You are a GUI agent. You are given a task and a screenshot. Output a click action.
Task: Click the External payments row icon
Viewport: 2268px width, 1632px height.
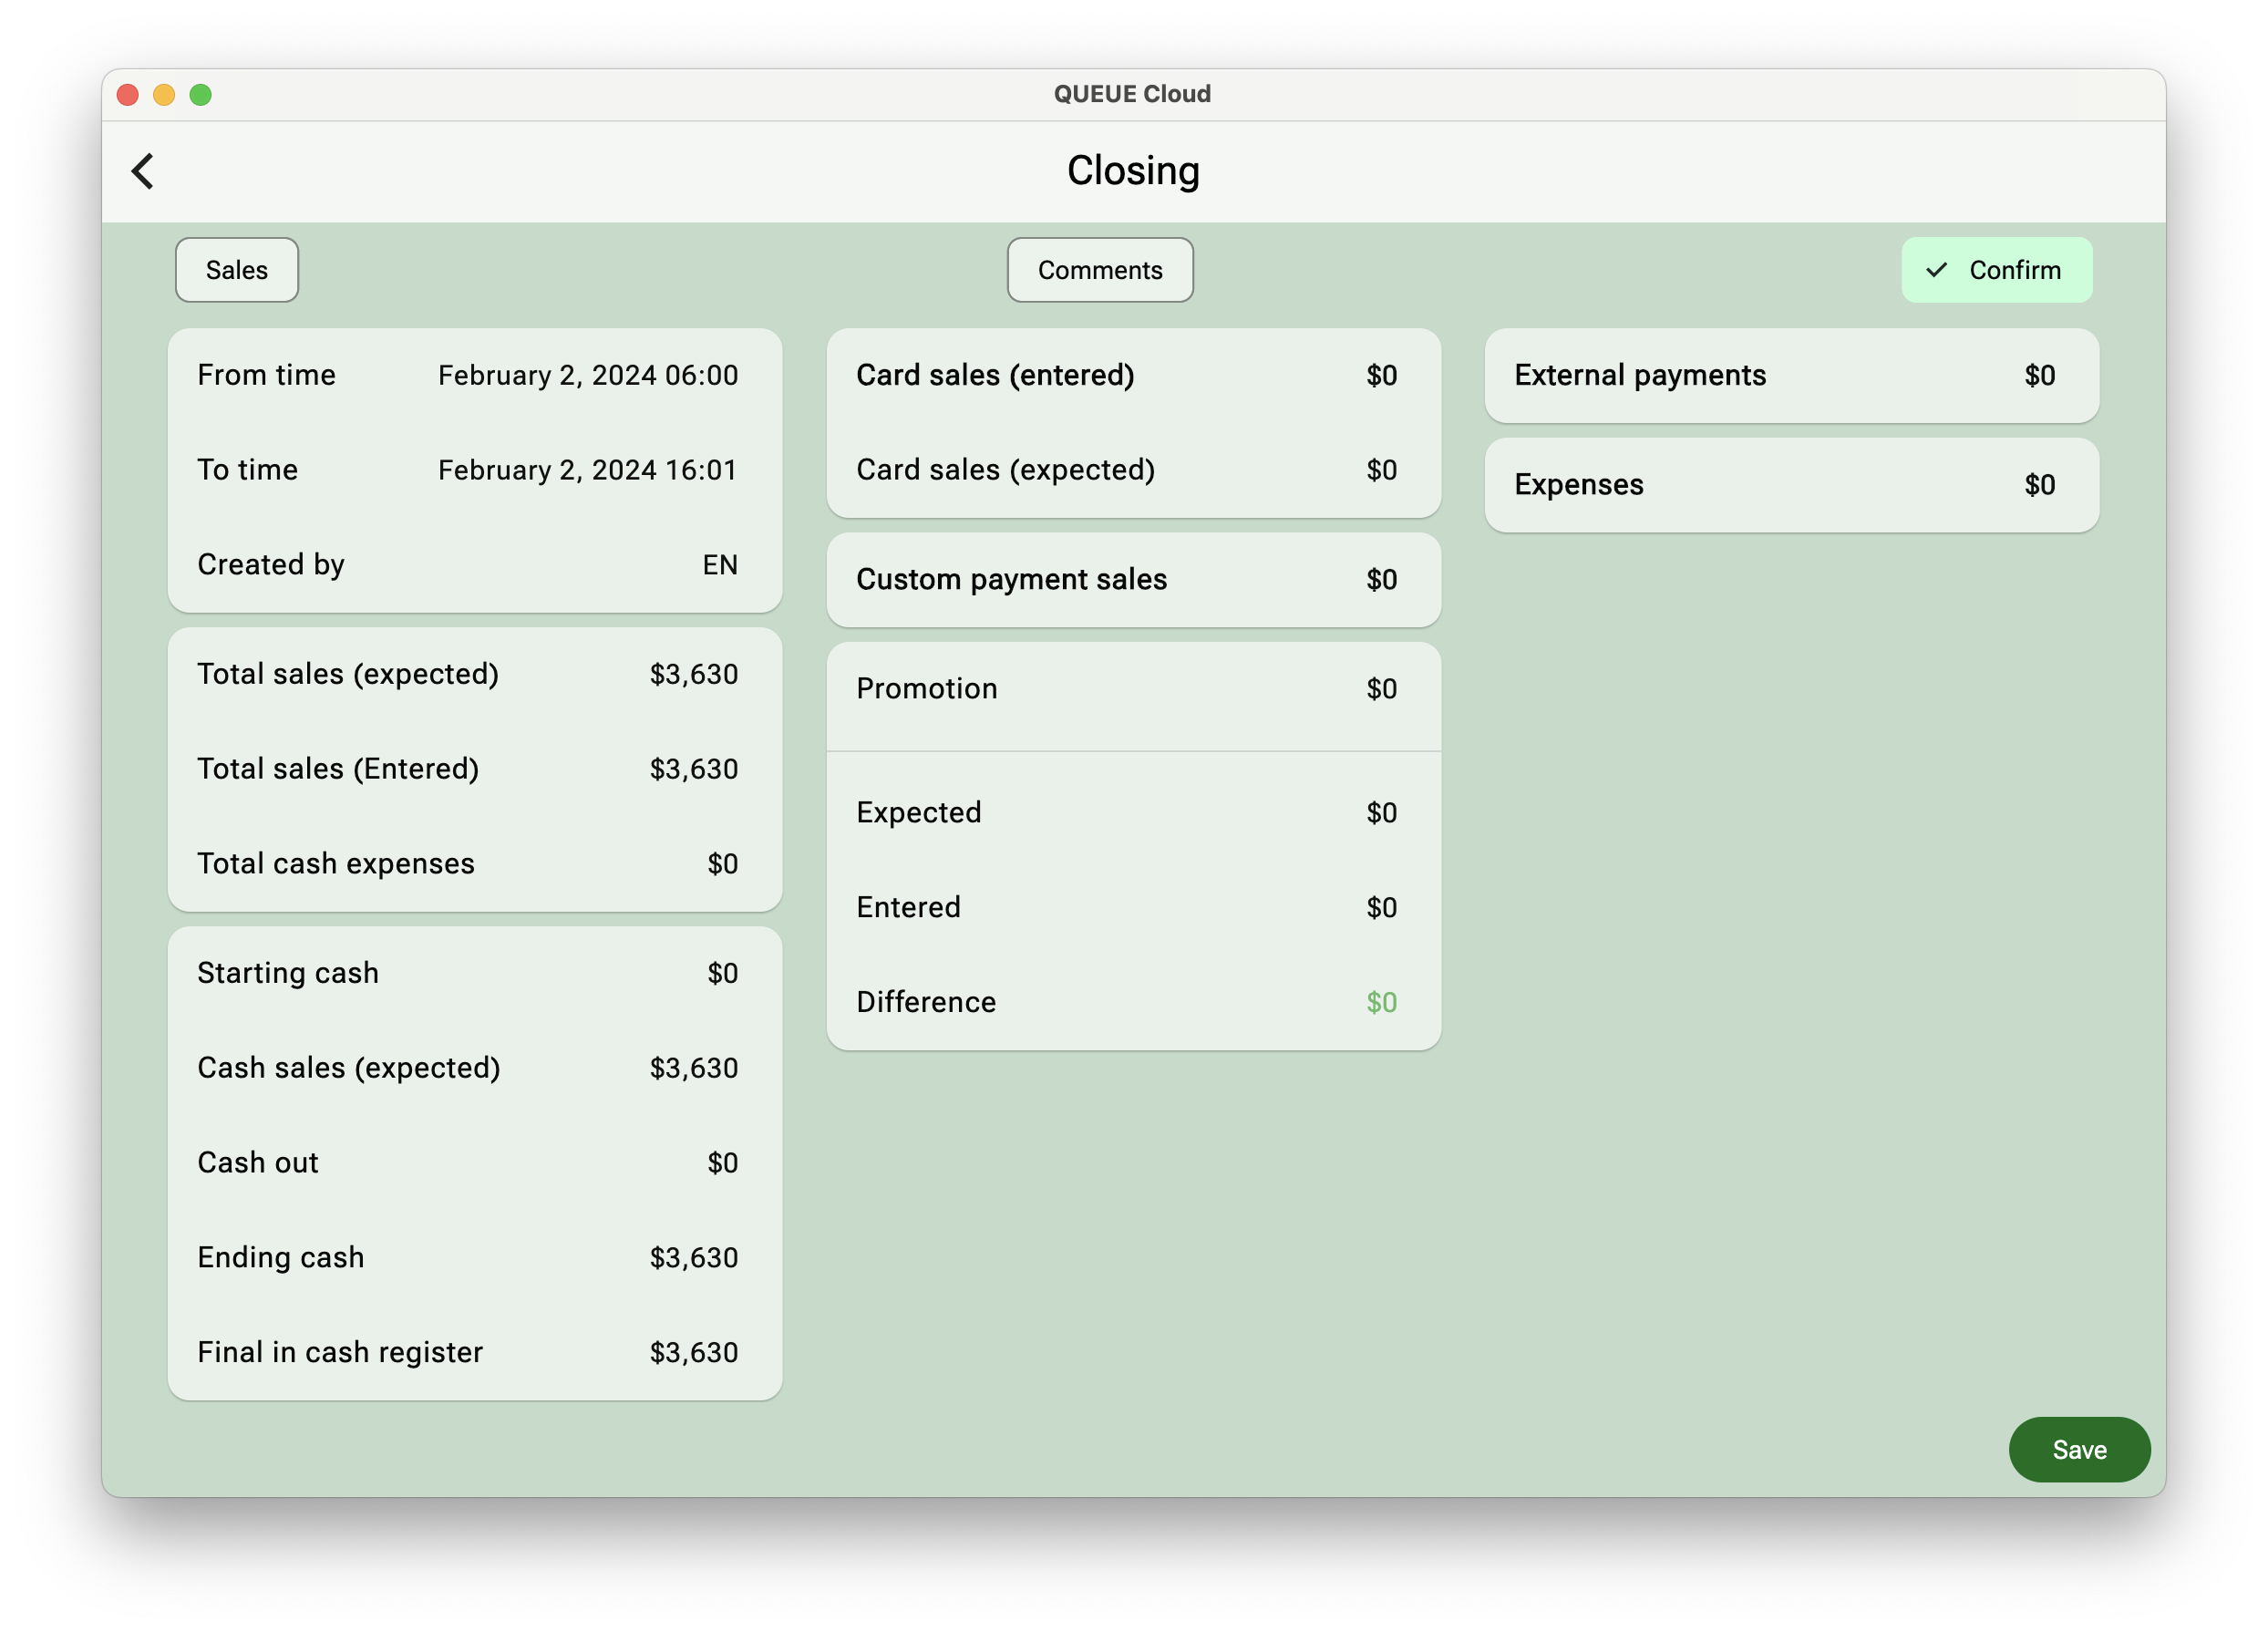click(1791, 375)
